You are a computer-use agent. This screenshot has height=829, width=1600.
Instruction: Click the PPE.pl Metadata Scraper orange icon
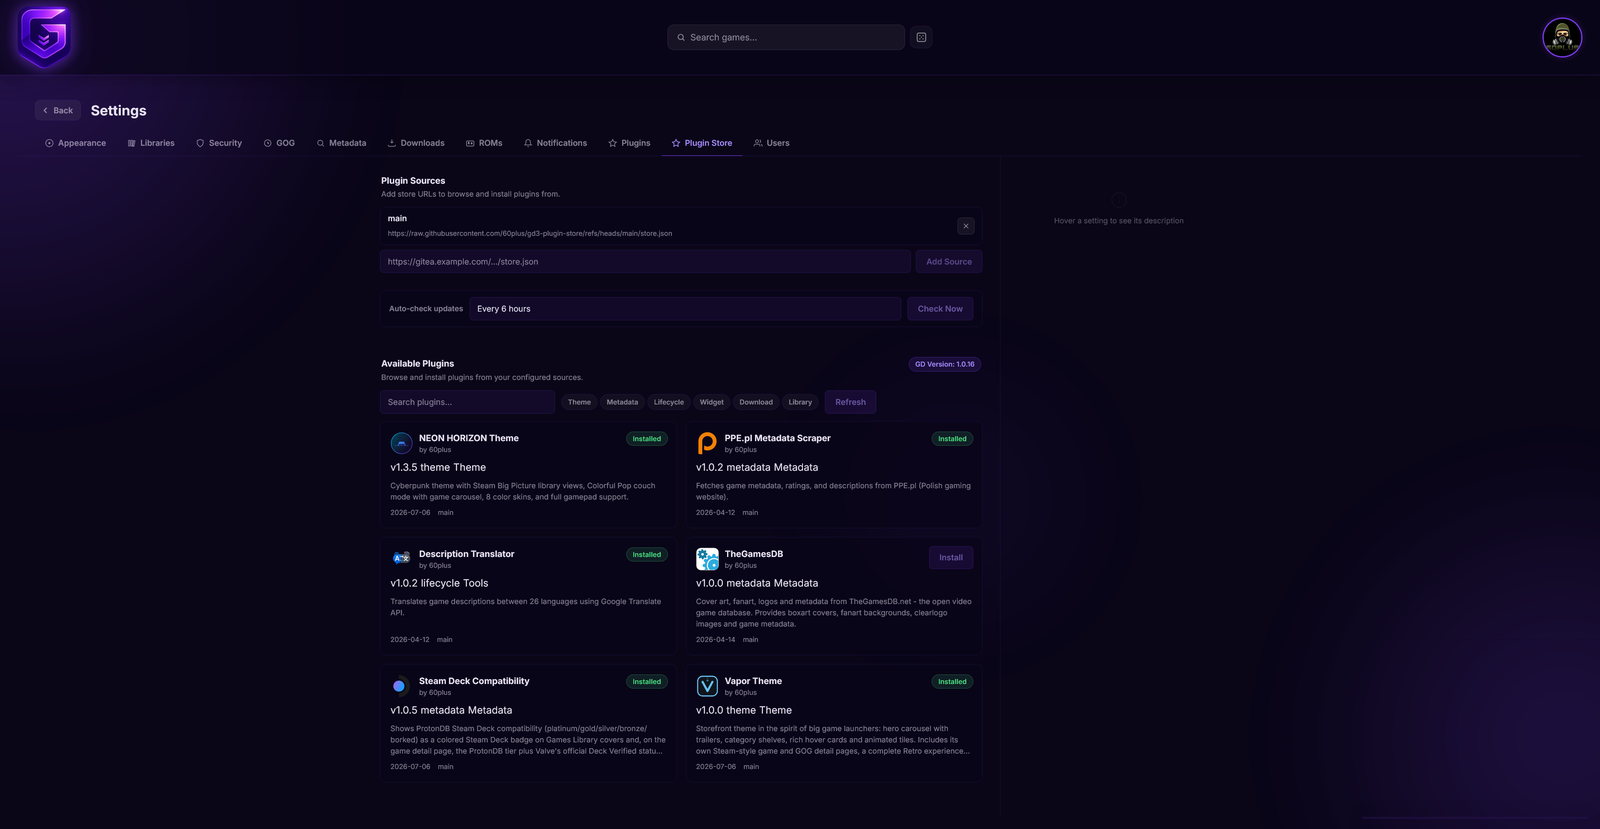pos(707,443)
